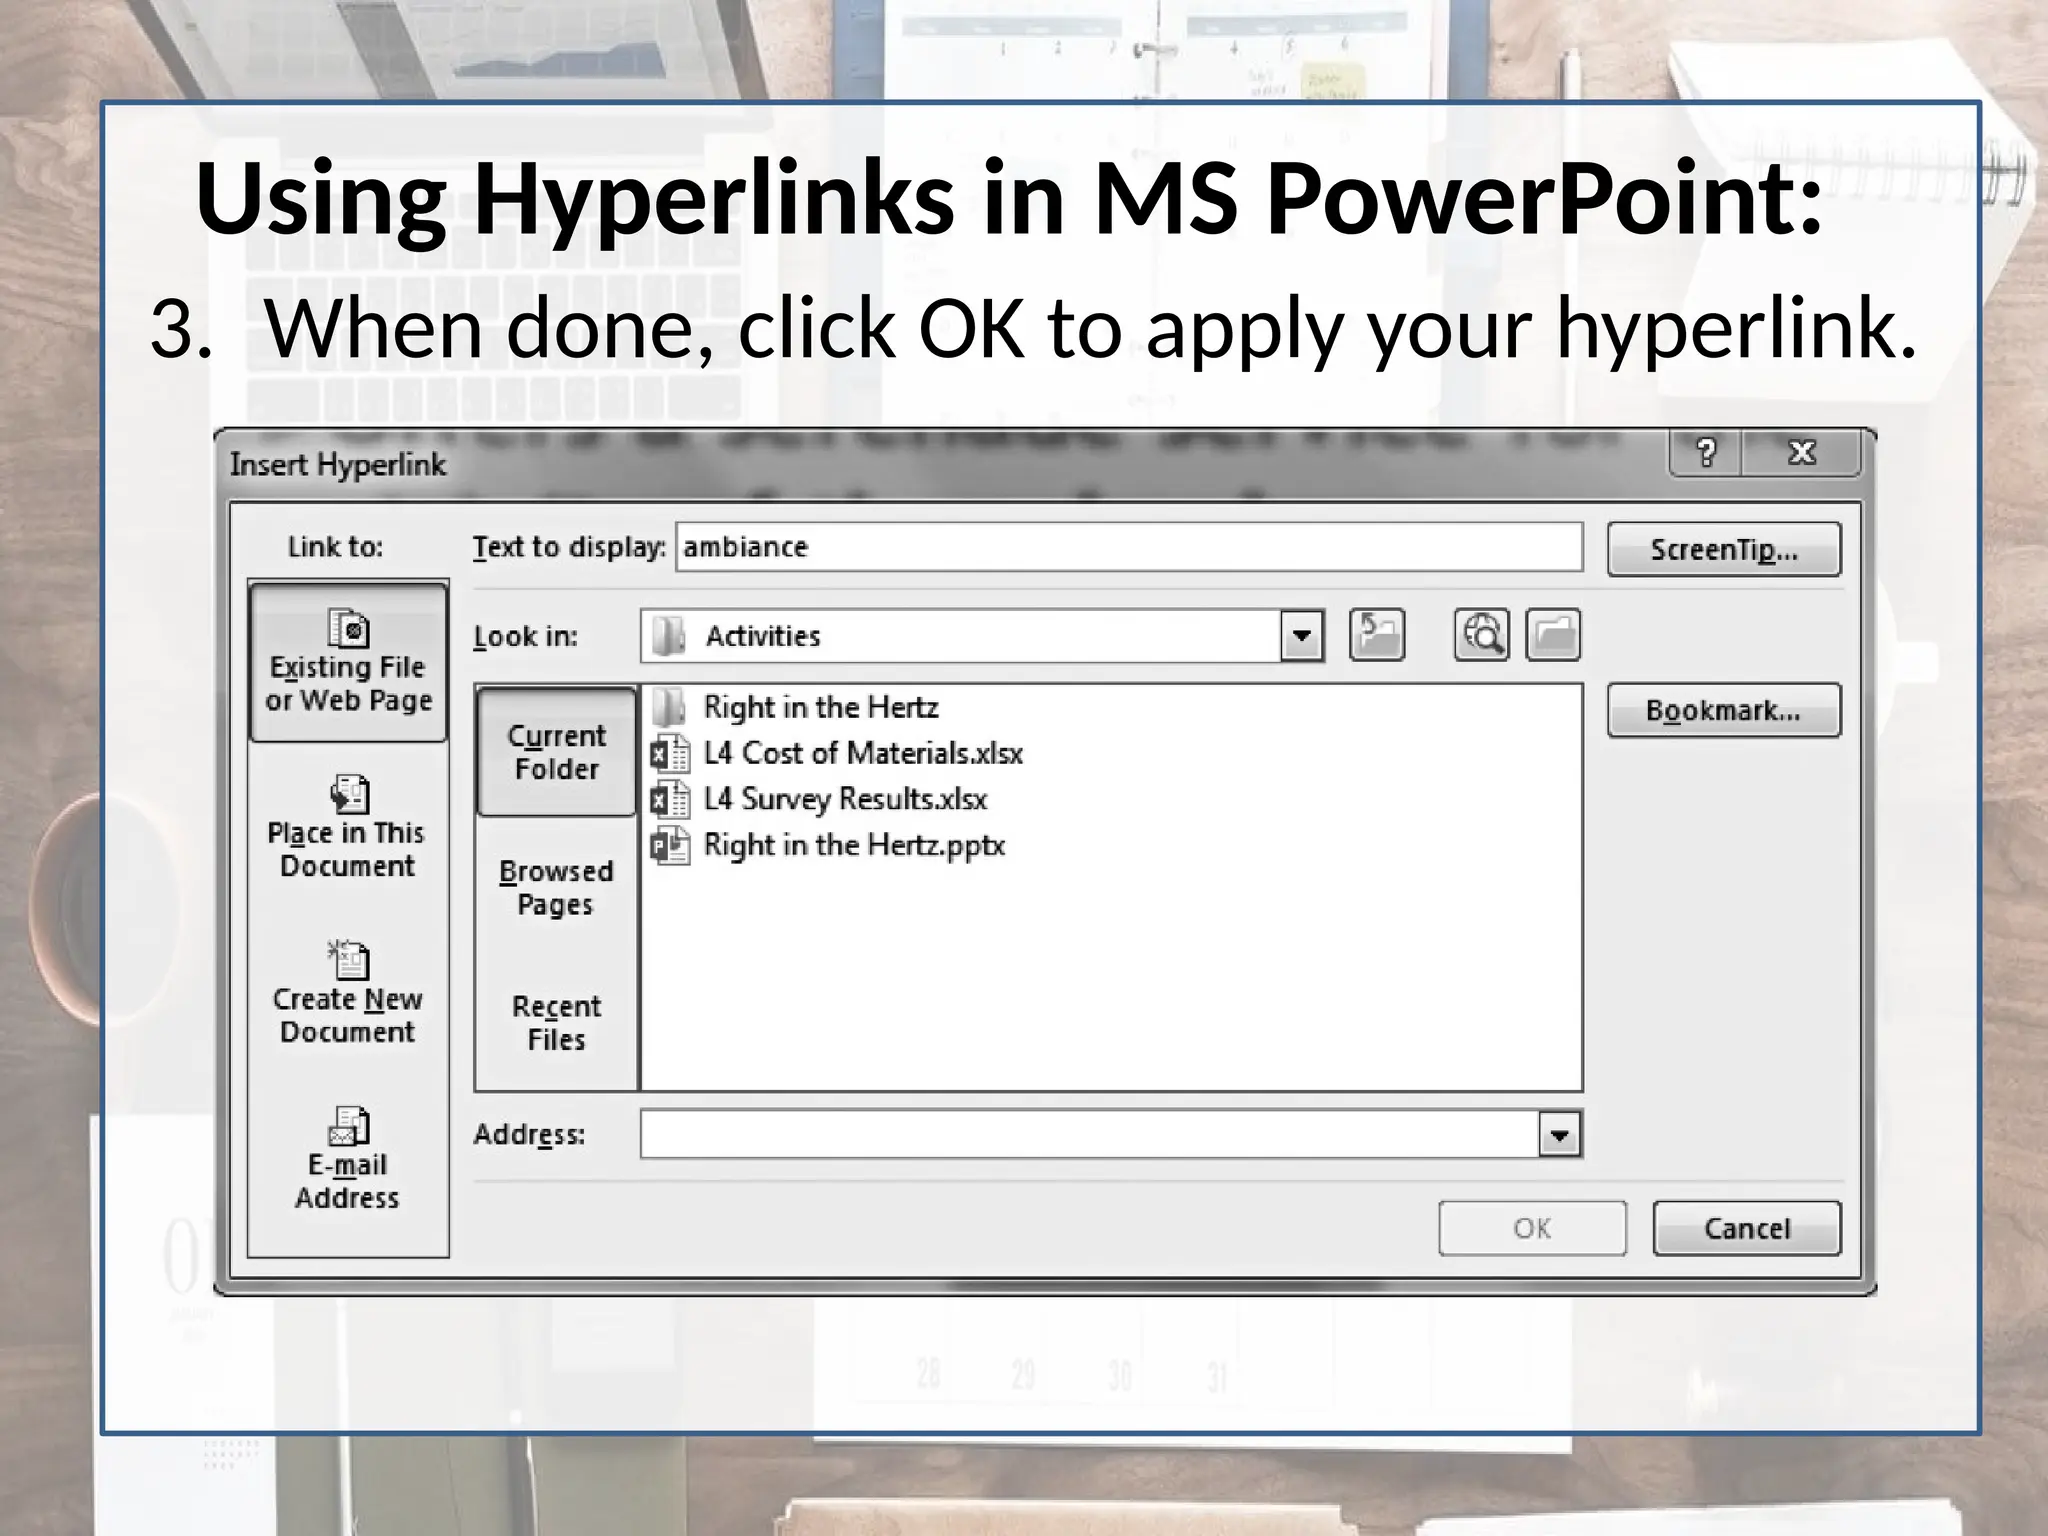
Task: Select Right in the Hertz.pptx file name
Action: 854,845
